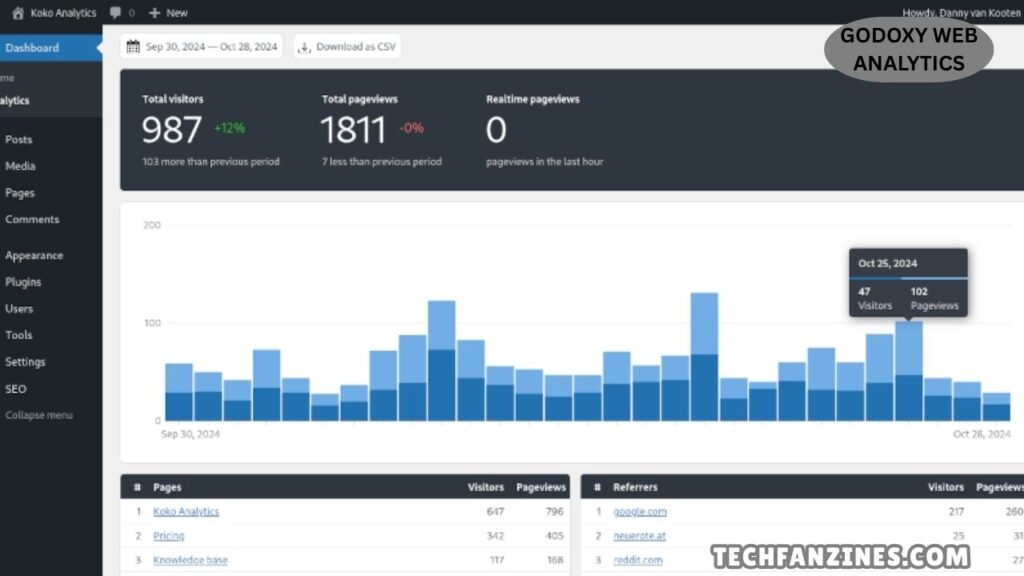Open the comments bubble icon in admin bar

(x=116, y=13)
